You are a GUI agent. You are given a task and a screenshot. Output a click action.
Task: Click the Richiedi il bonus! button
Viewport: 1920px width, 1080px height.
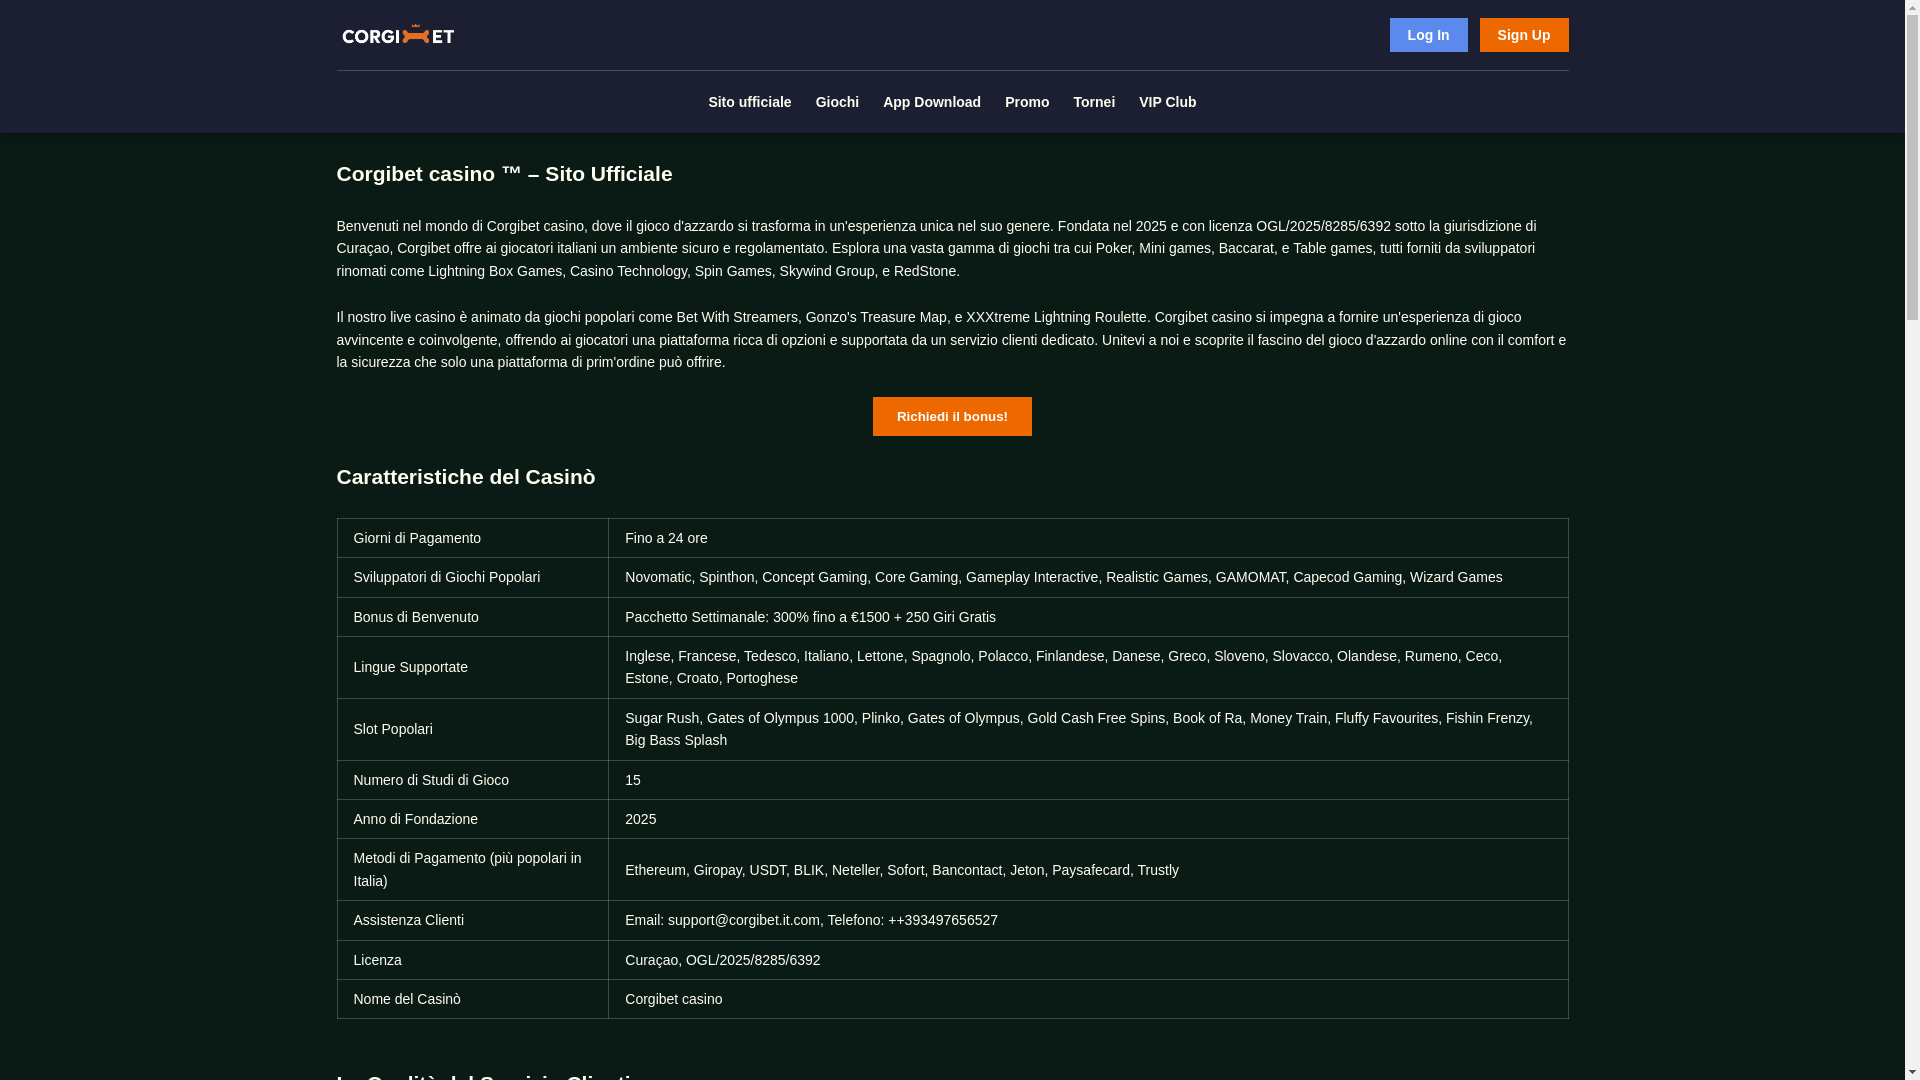click(952, 416)
